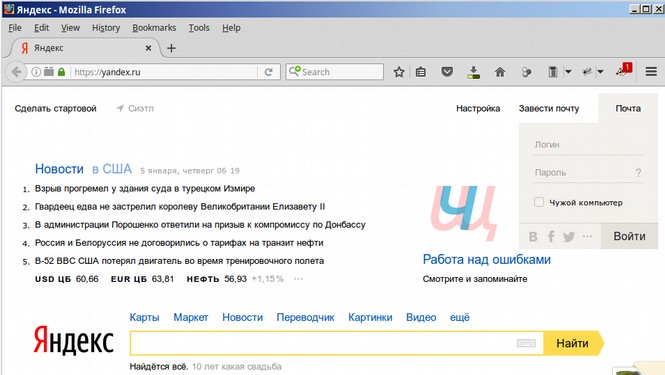Log in via VK icon
Image resolution: width=665 pixels, height=375 pixels.
(533, 236)
